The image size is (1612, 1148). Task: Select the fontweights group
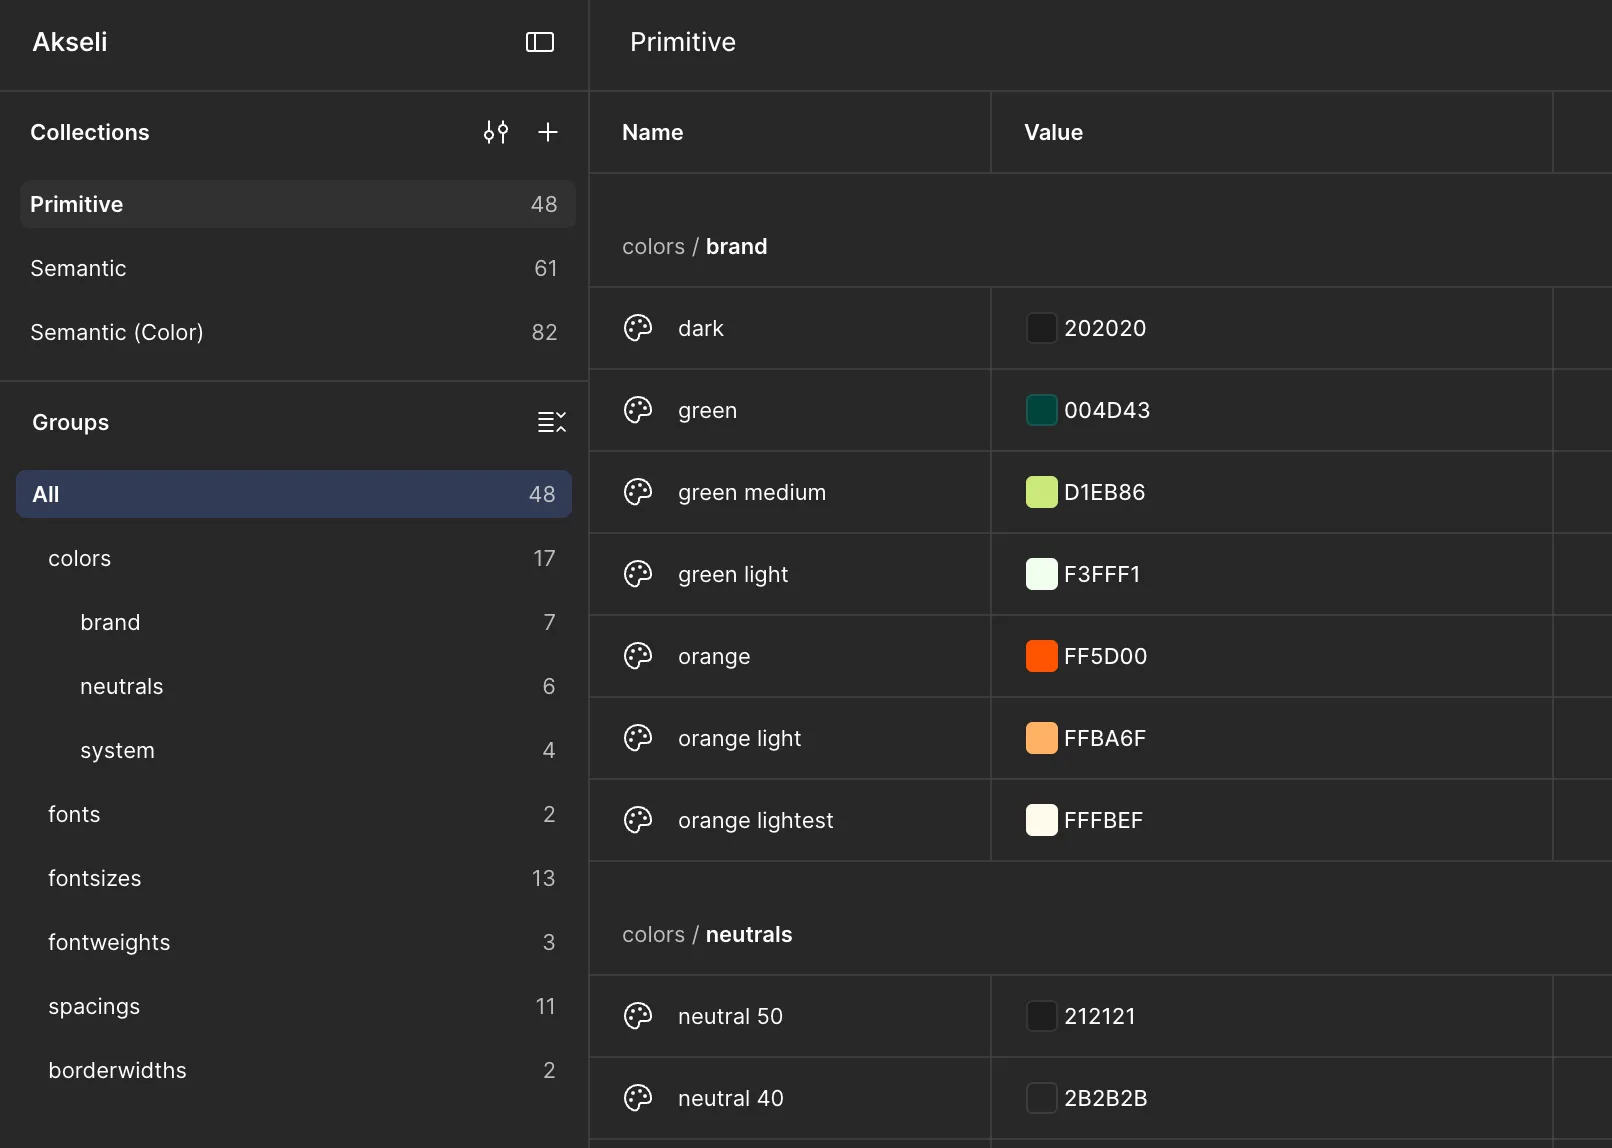pyautogui.click(x=294, y=942)
